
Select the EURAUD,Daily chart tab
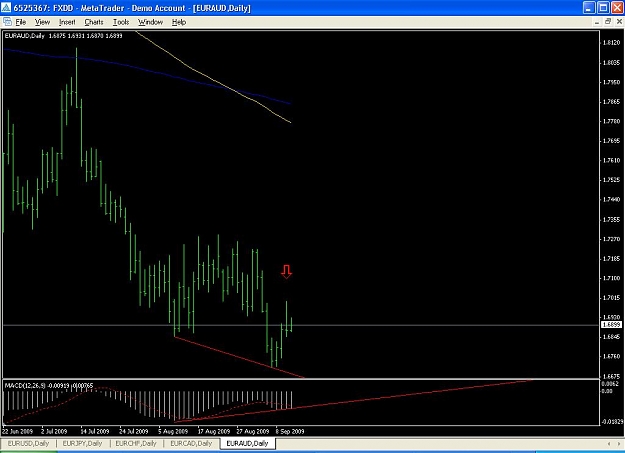pos(247,443)
